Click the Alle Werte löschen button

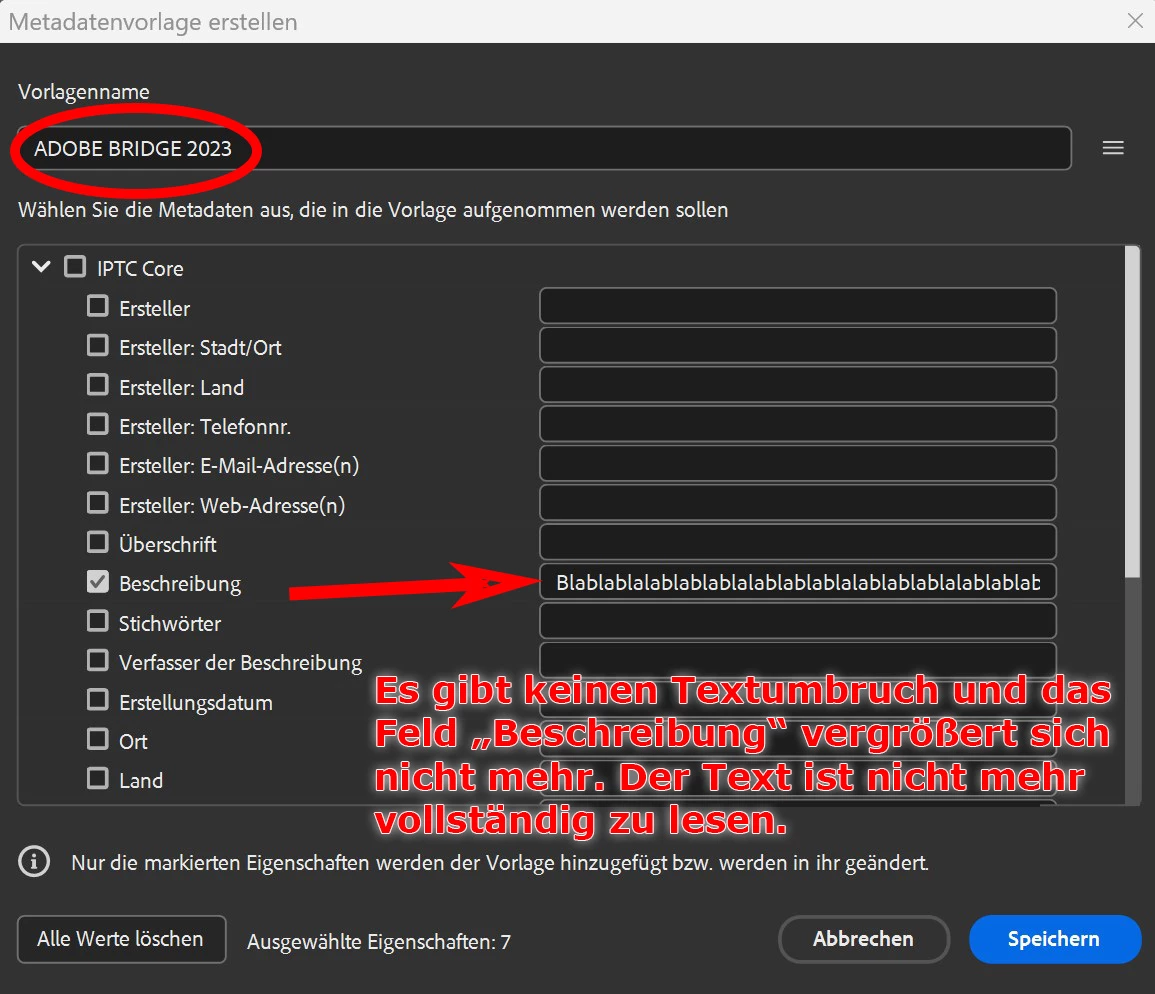(x=122, y=939)
